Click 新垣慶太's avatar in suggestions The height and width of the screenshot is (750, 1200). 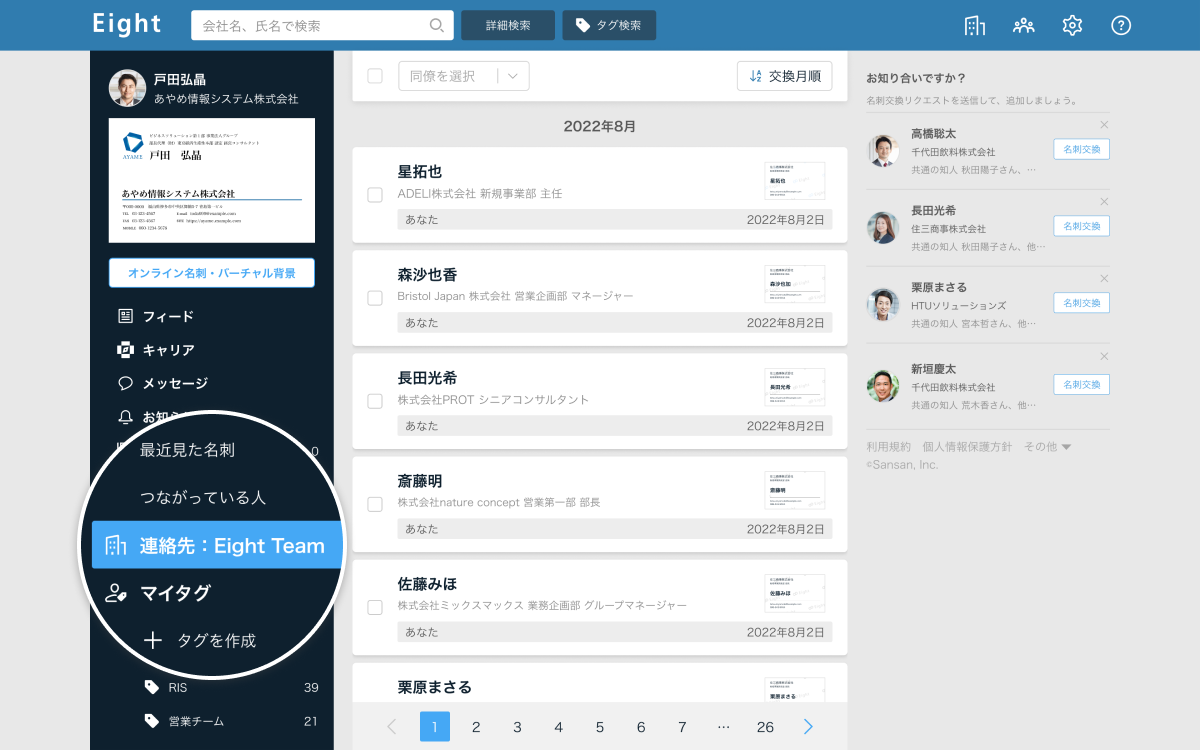[883, 386]
